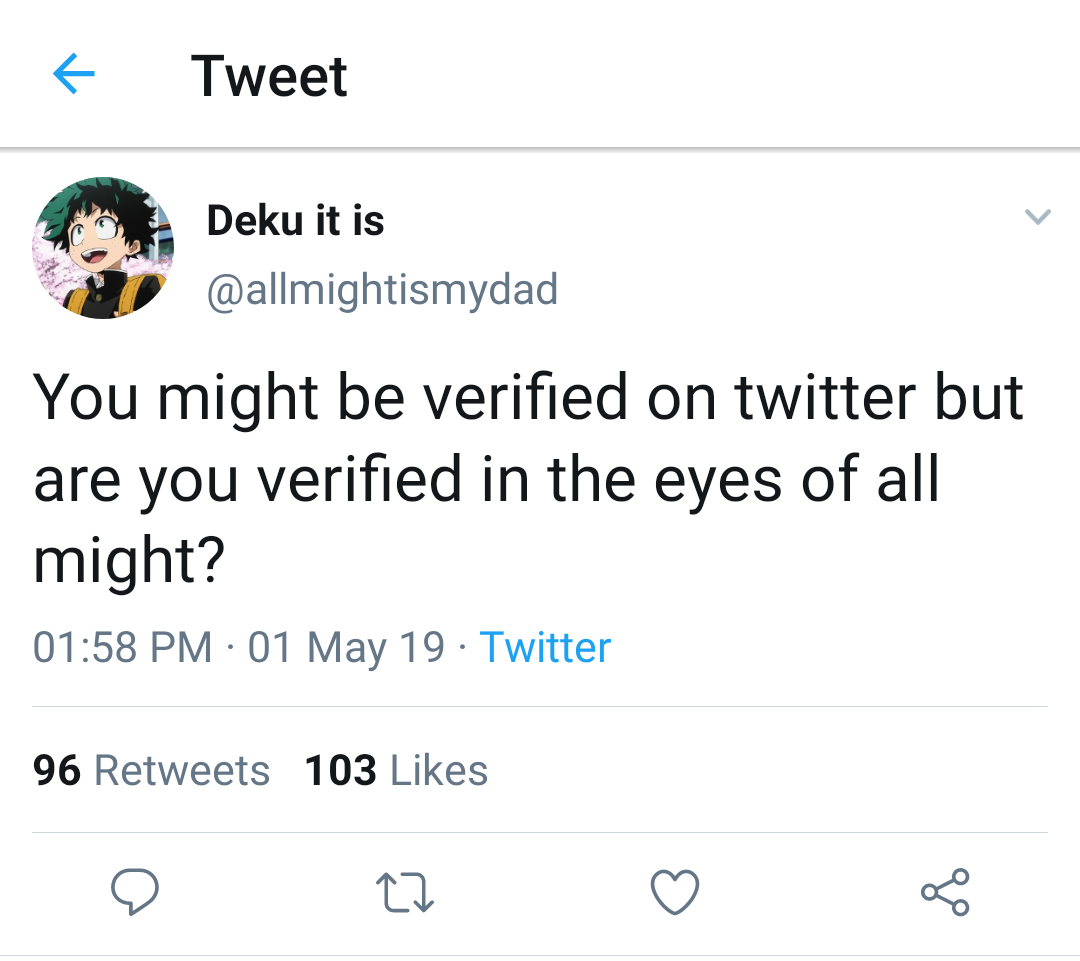Image resolution: width=1080 pixels, height=961 pixels.
Task: Tap the Tweet header title
Action: [x=269, y=76]
